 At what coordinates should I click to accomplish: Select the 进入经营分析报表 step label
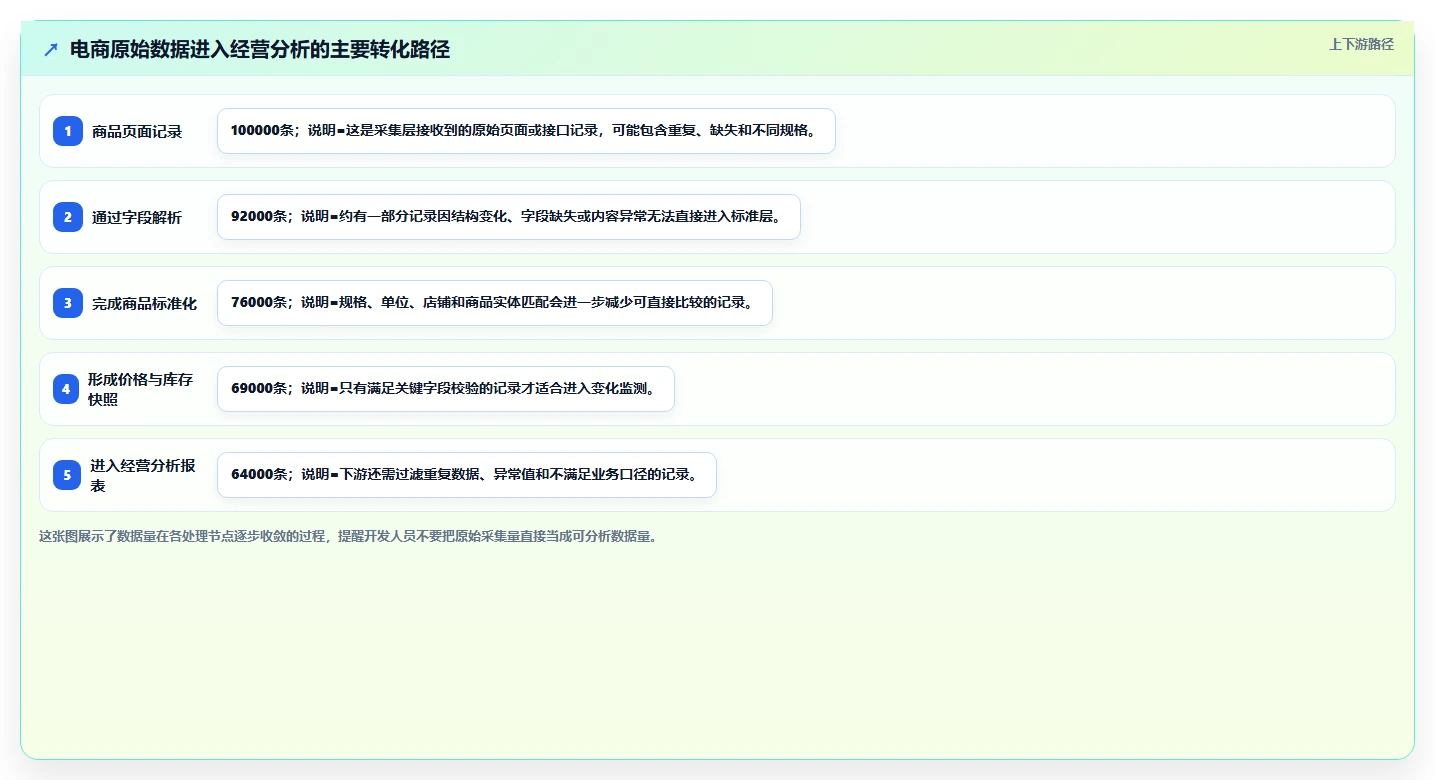[x=143, y=475]
